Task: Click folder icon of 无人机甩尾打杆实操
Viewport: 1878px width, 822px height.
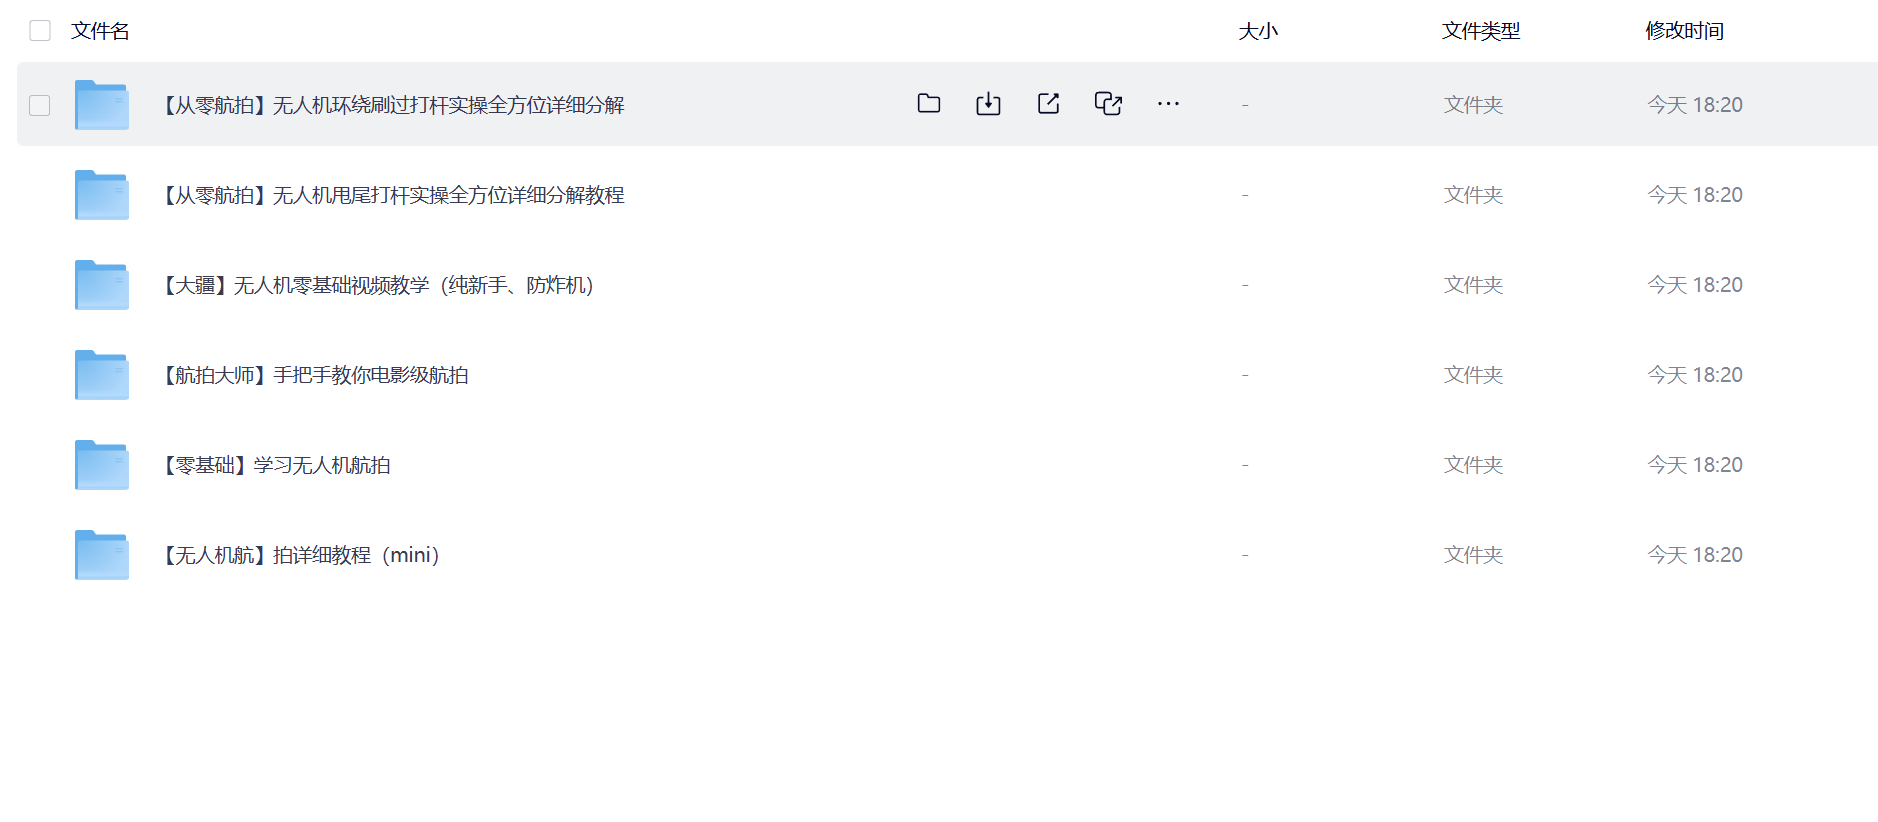Action: pyautogui.click(x=102, y=195)
